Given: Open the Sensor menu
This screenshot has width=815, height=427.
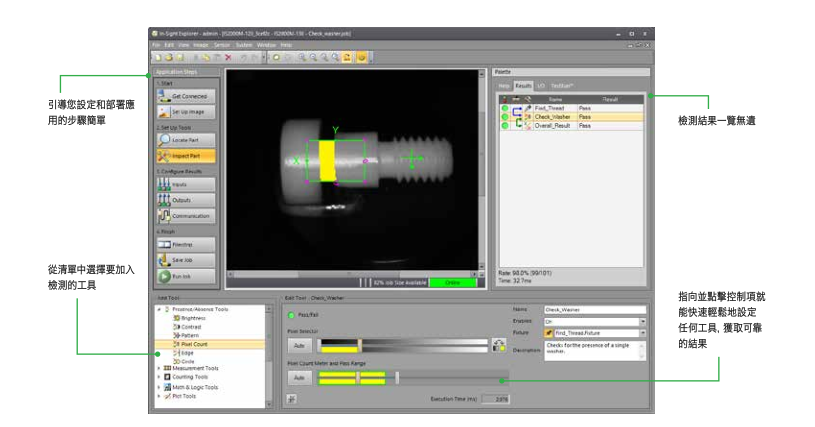Looking at the screenshot, I should tap(222, 46).
